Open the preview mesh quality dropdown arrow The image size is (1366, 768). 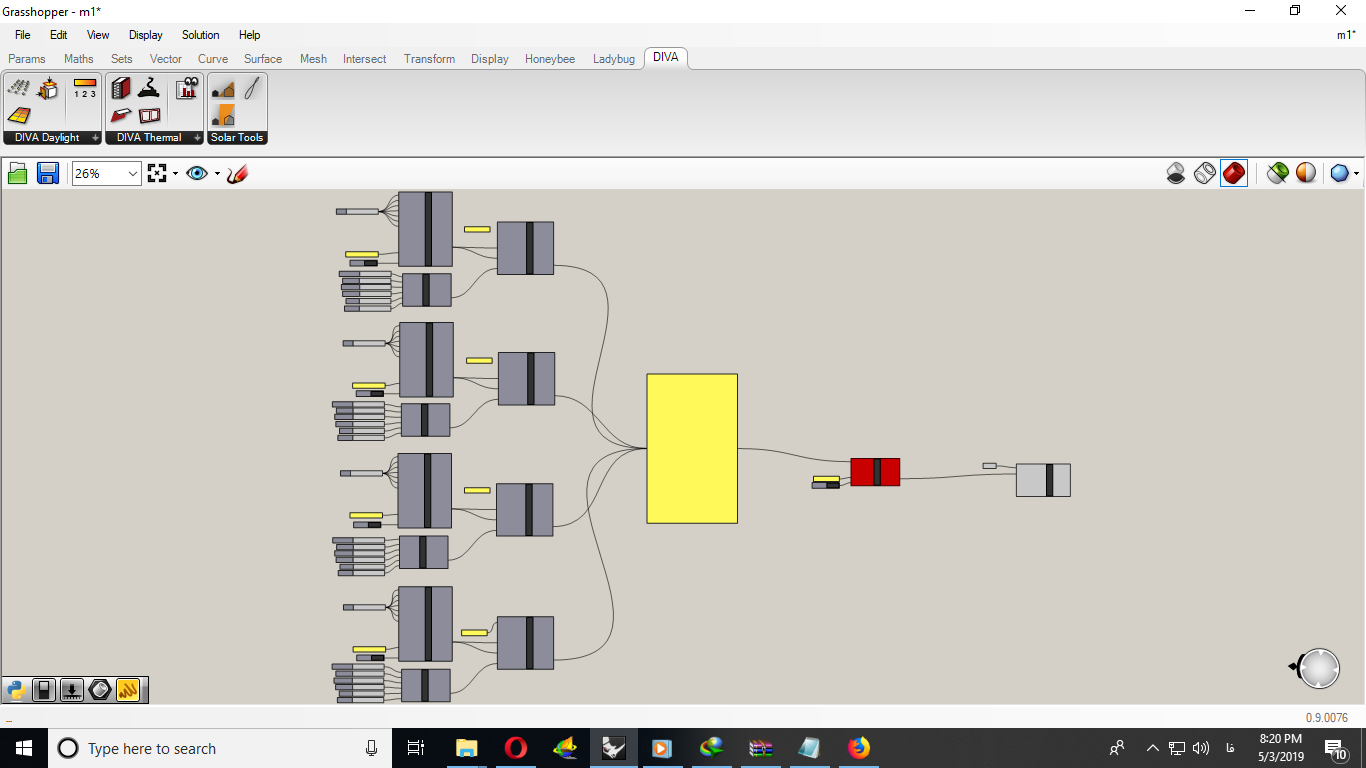pyautogui.click(x=1356, y=173)
